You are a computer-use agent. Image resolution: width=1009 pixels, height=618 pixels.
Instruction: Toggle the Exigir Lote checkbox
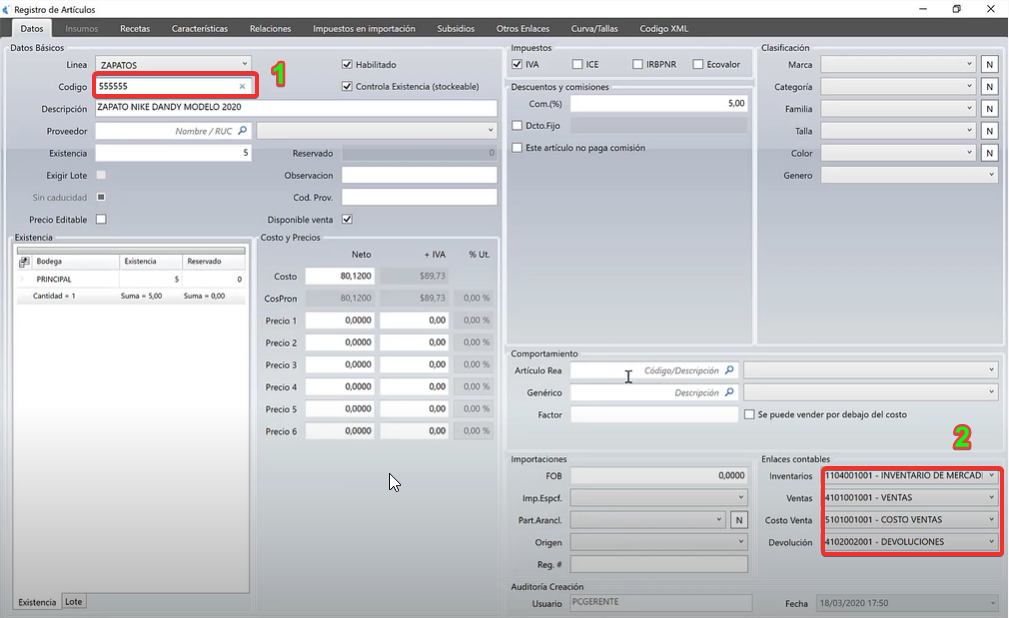[x=101, y=175]
